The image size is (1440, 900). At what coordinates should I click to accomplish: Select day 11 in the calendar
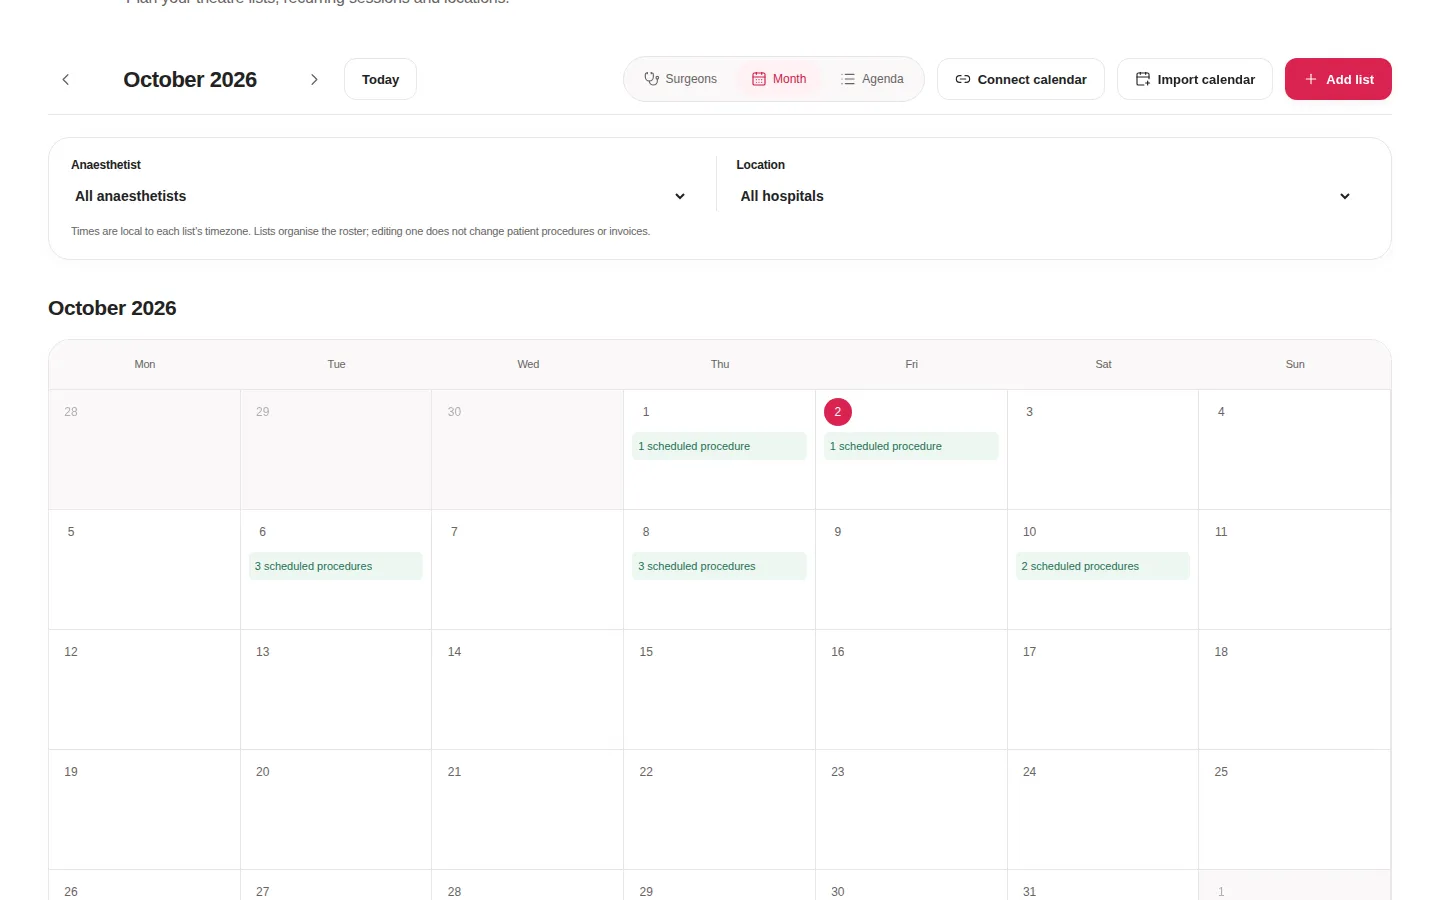(x=1221, y=532)
